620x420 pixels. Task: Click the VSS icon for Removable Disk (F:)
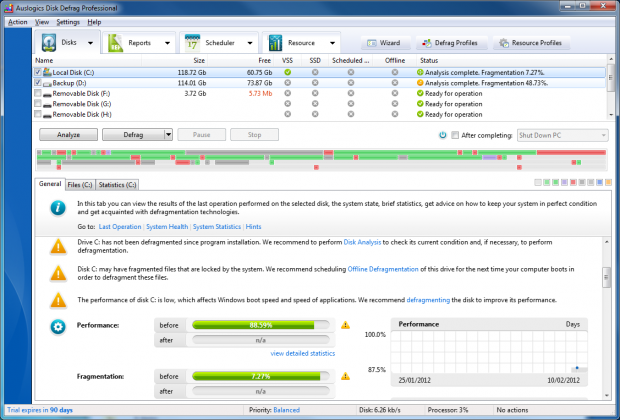(x=287, y=93)
